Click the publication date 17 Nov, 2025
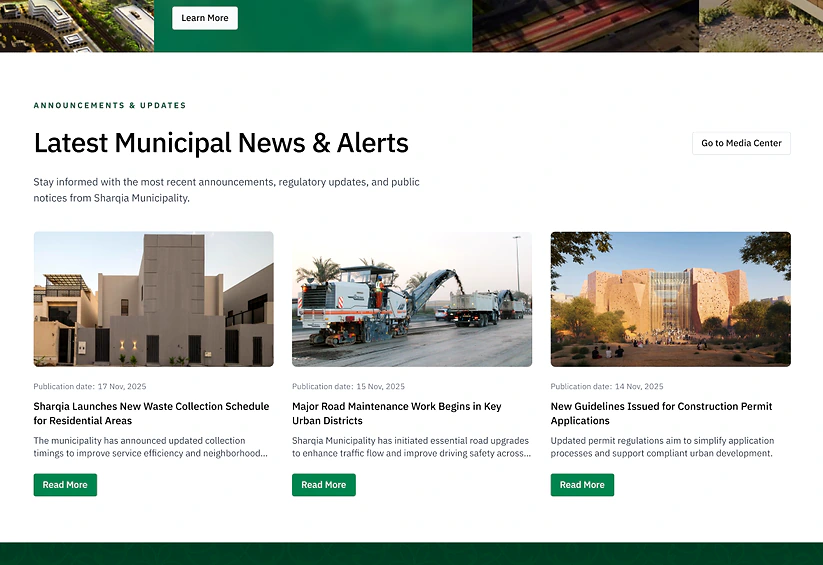Image resolution: width=823 pixels, height=565 pixels. [x=90, y=386]
